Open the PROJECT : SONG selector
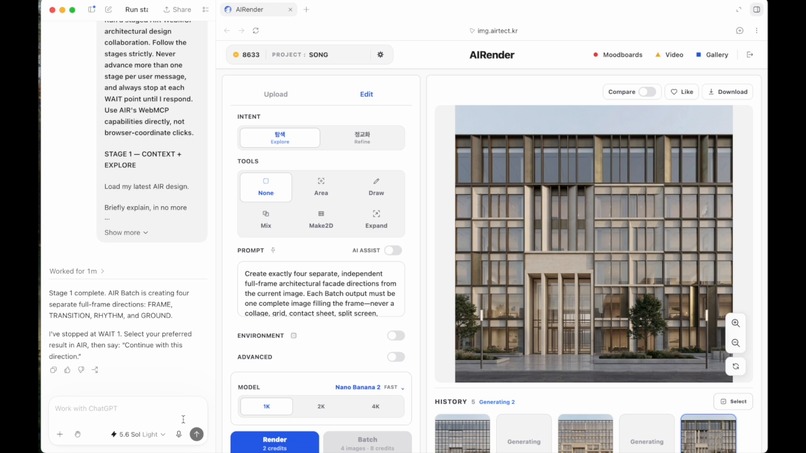806x453 pixels. point(300,55)
